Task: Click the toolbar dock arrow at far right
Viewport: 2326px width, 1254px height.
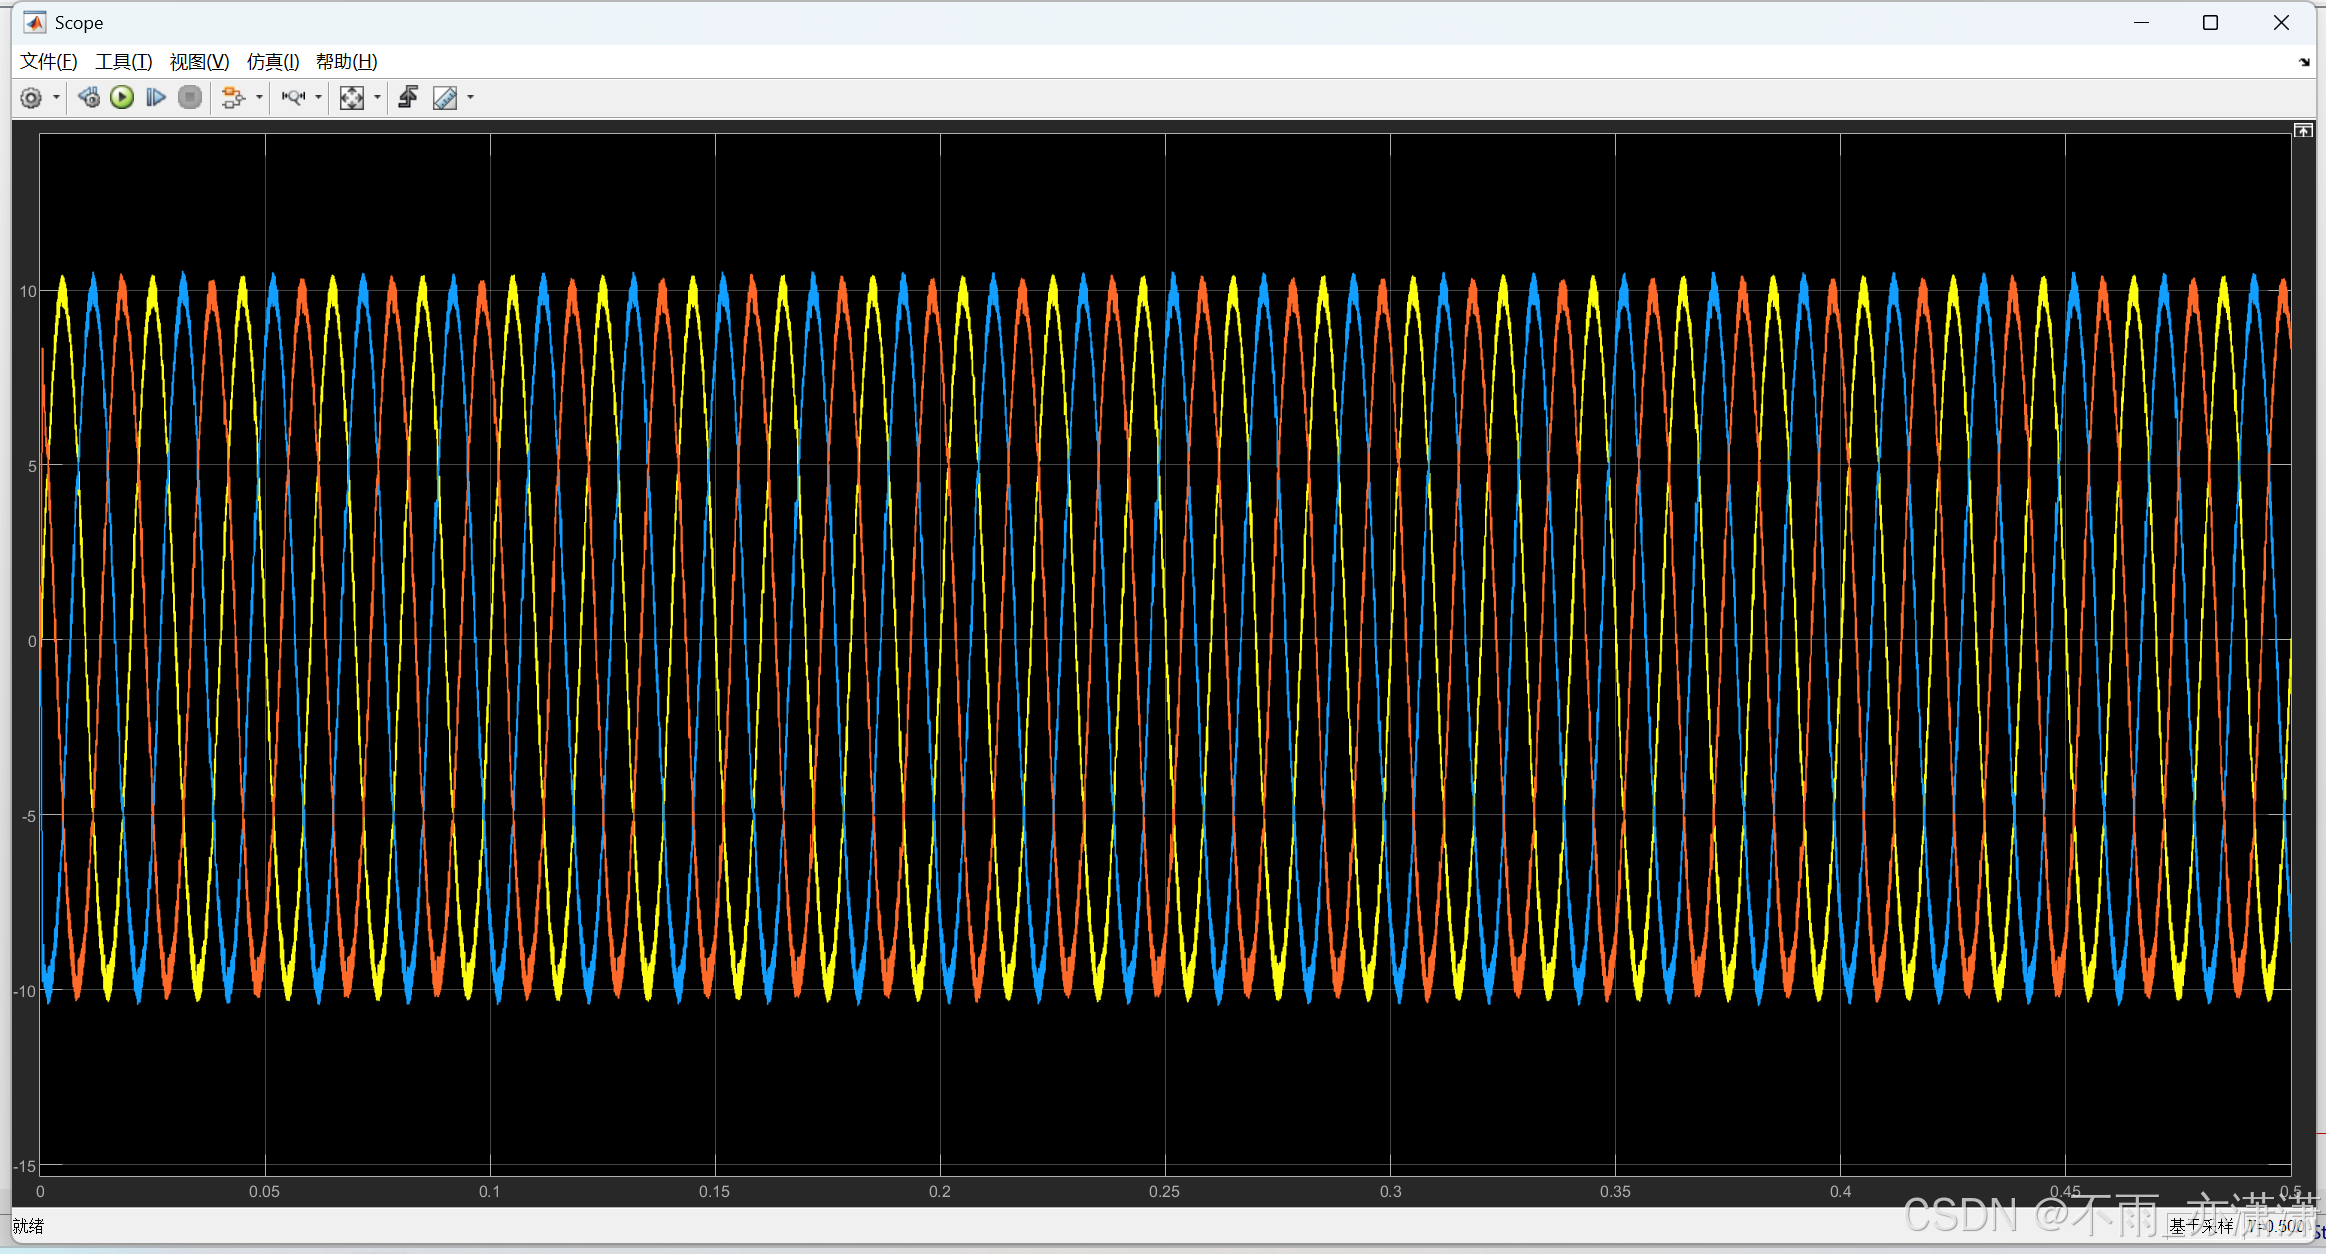Action: (2304, 62)
